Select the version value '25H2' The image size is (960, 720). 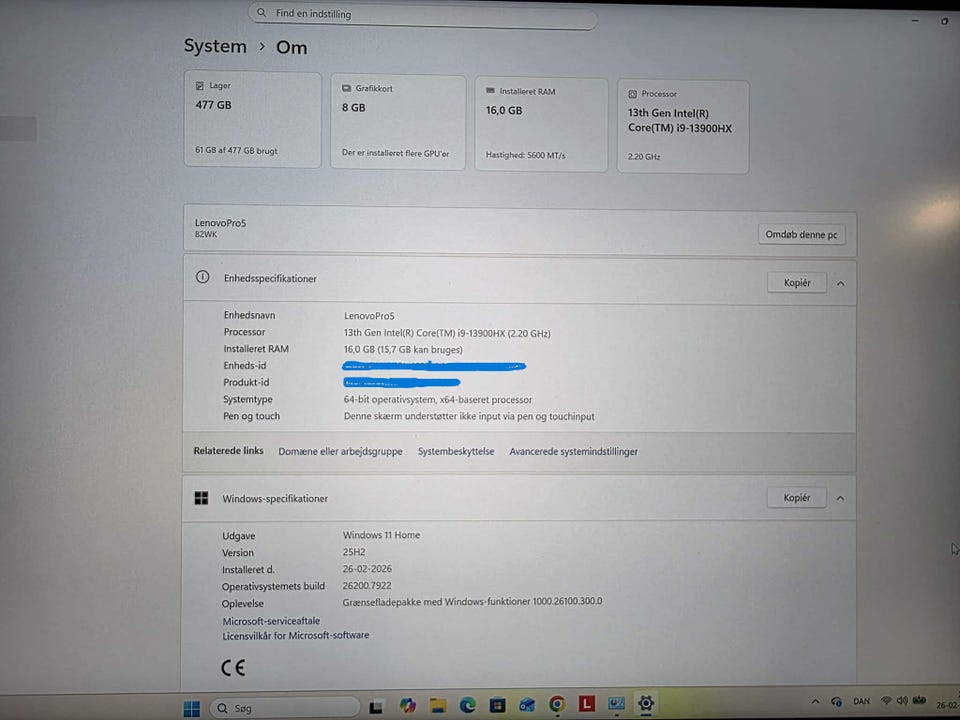pyautogui.click(x=354, y=552)
